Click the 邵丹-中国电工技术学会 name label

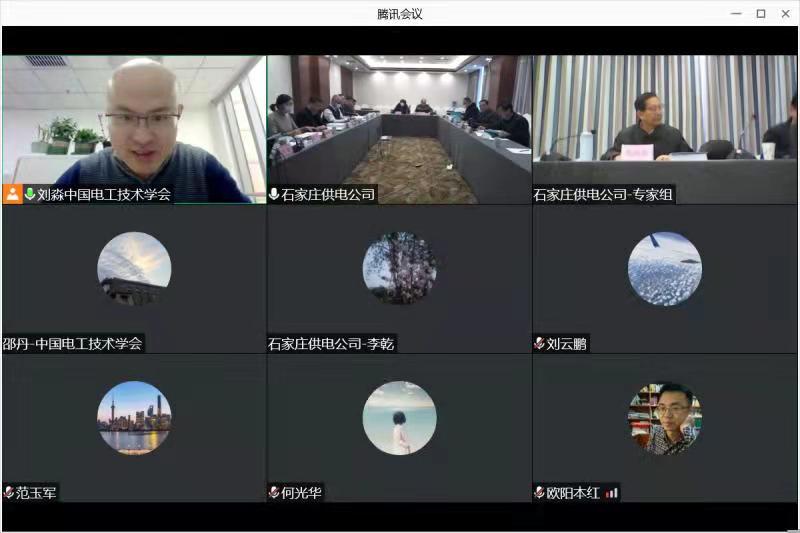[73, 344]
